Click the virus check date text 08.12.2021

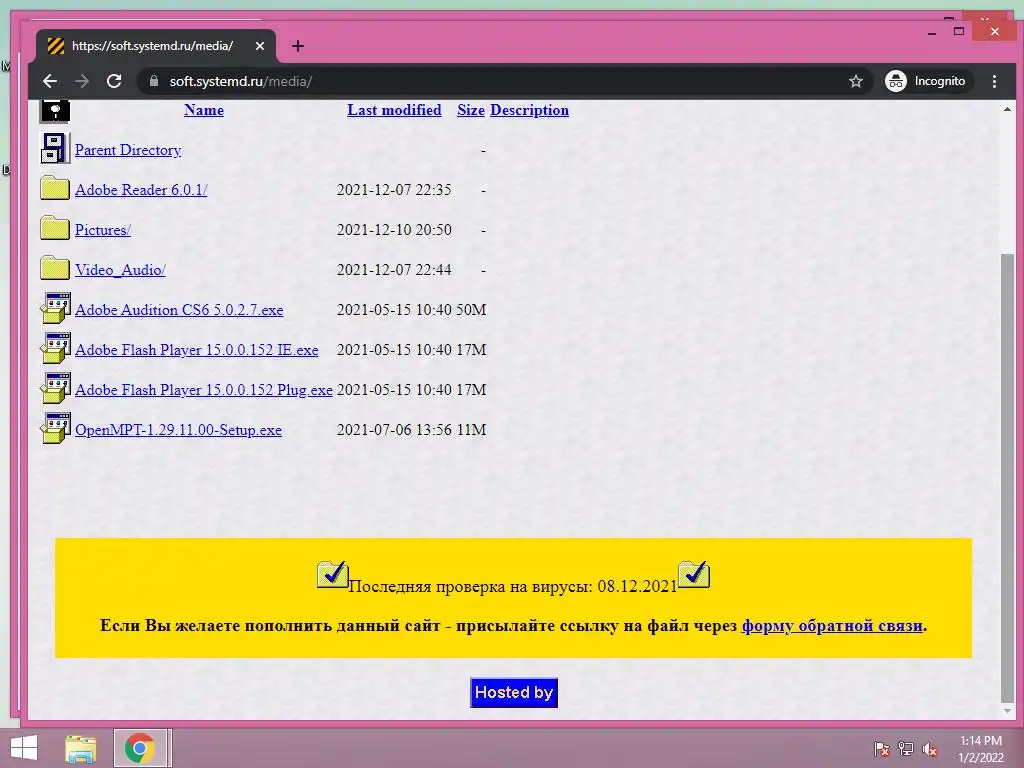click(637, 586)
